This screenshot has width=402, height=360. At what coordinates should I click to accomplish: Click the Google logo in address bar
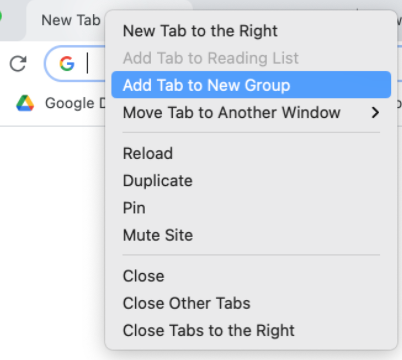click(x=67, y=63)
